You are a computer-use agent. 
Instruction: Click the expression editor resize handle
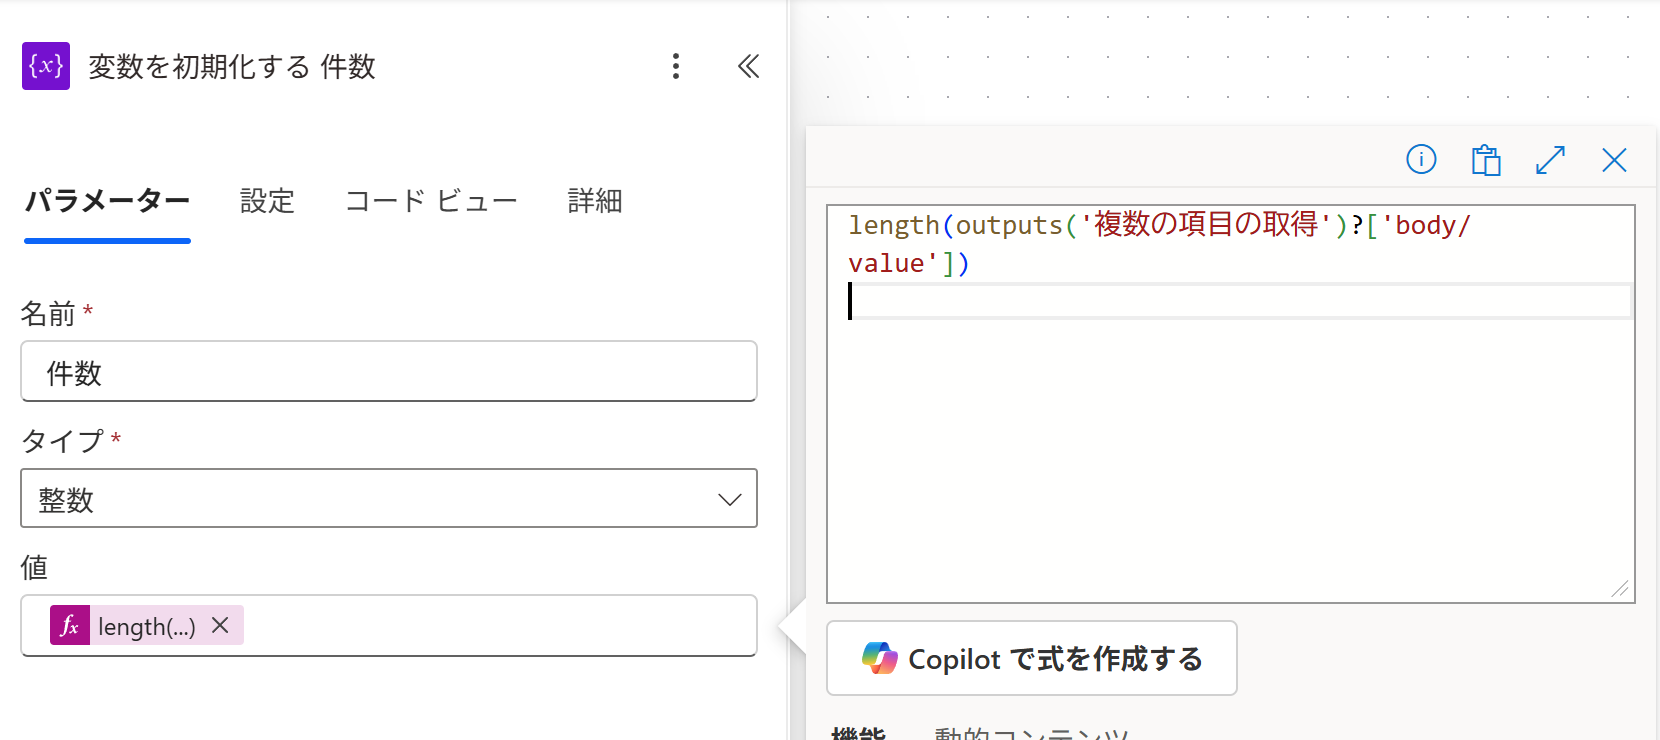[1620, 590]
